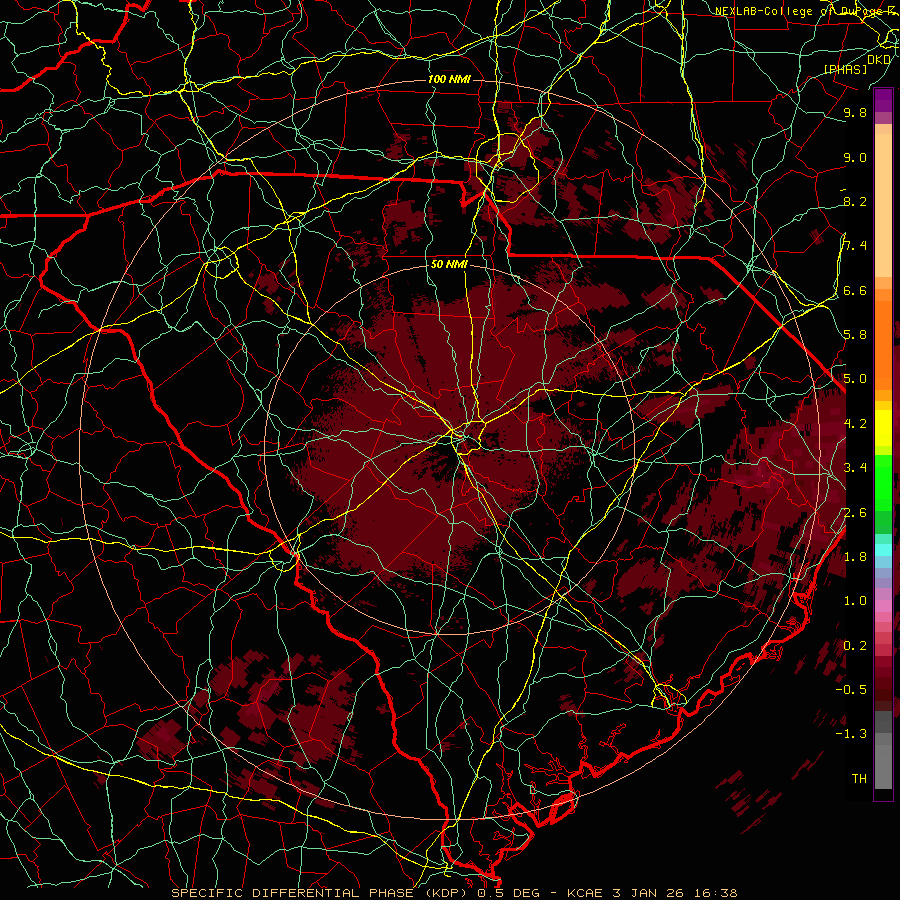The height and width of the screenshot is (900, 900).
Task: Pick the pink color bar segment near 1.0
Action: pyautogui.click(x=883, y=606)
